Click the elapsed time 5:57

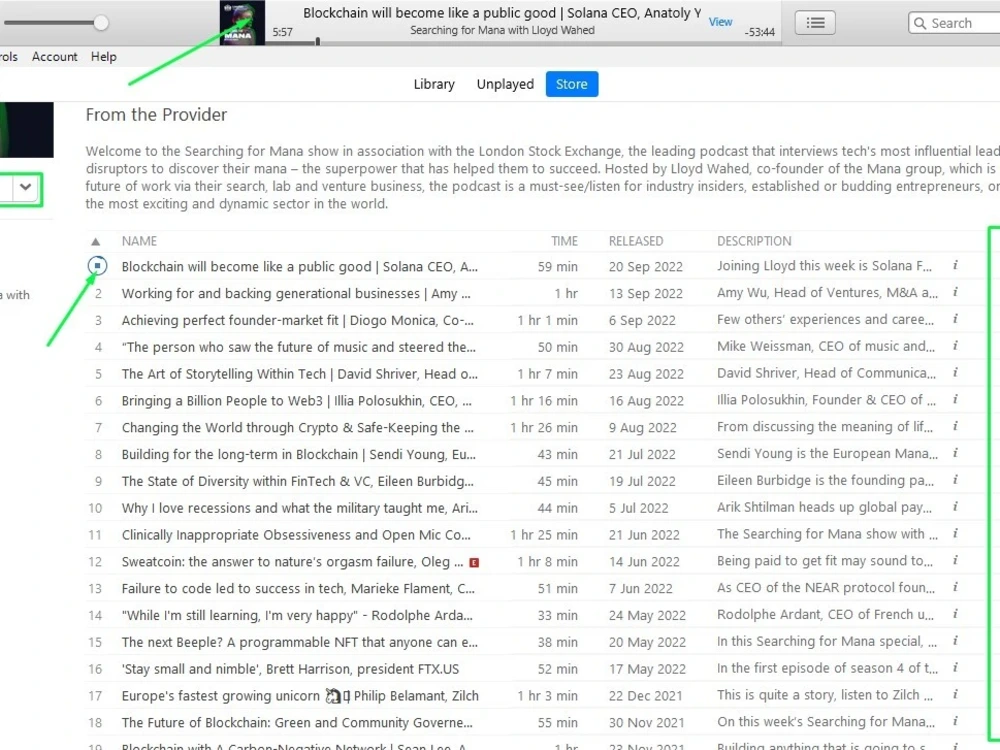283,32
